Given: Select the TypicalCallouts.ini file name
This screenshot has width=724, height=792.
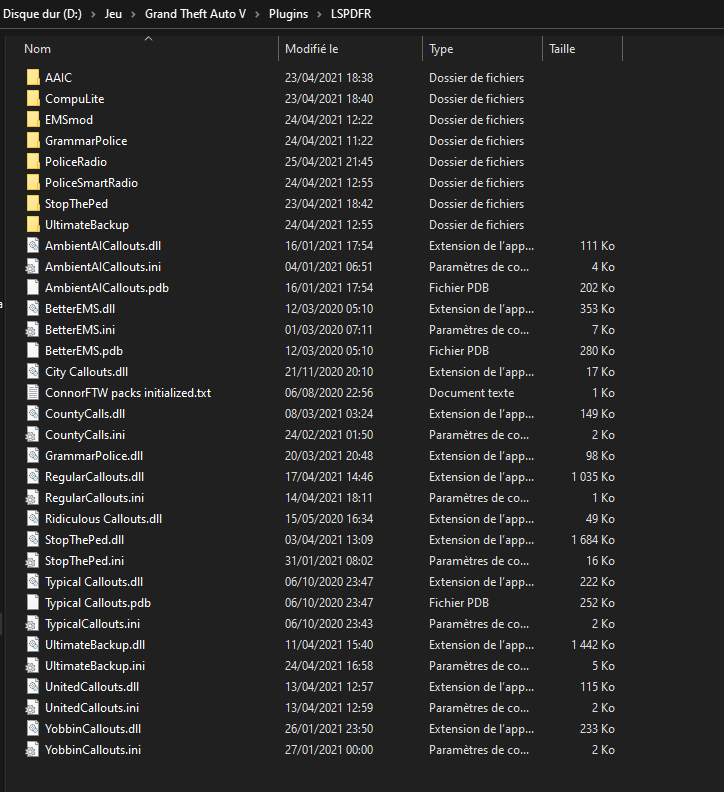Looking at the screenshot, I should [92, 624].
